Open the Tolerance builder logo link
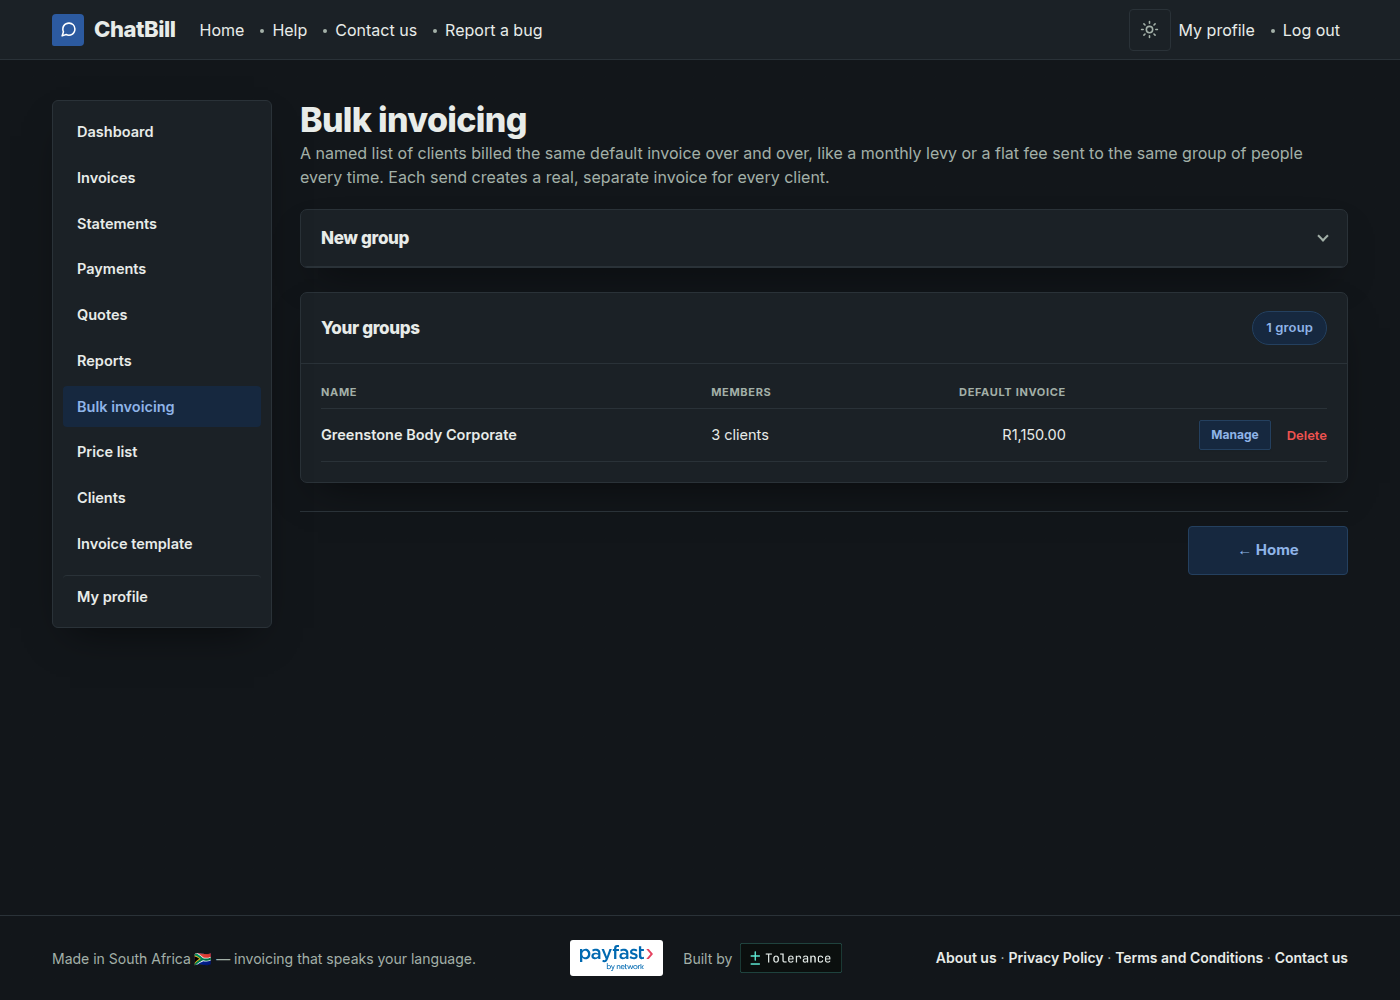 [x=791, y=958]
